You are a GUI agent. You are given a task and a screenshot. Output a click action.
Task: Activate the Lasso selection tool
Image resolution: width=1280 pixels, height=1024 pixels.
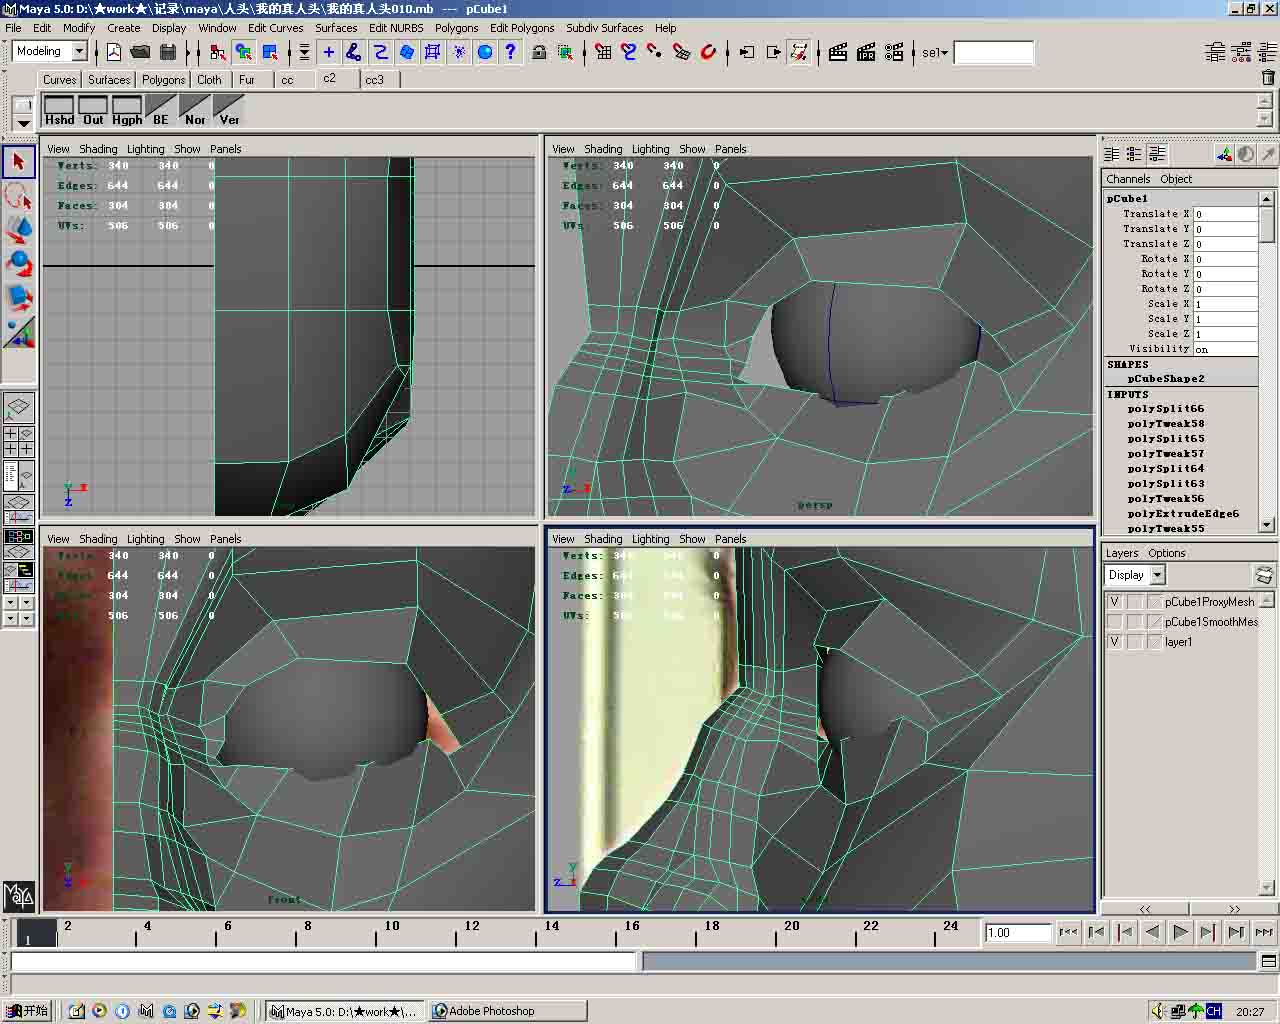(19, 195)
